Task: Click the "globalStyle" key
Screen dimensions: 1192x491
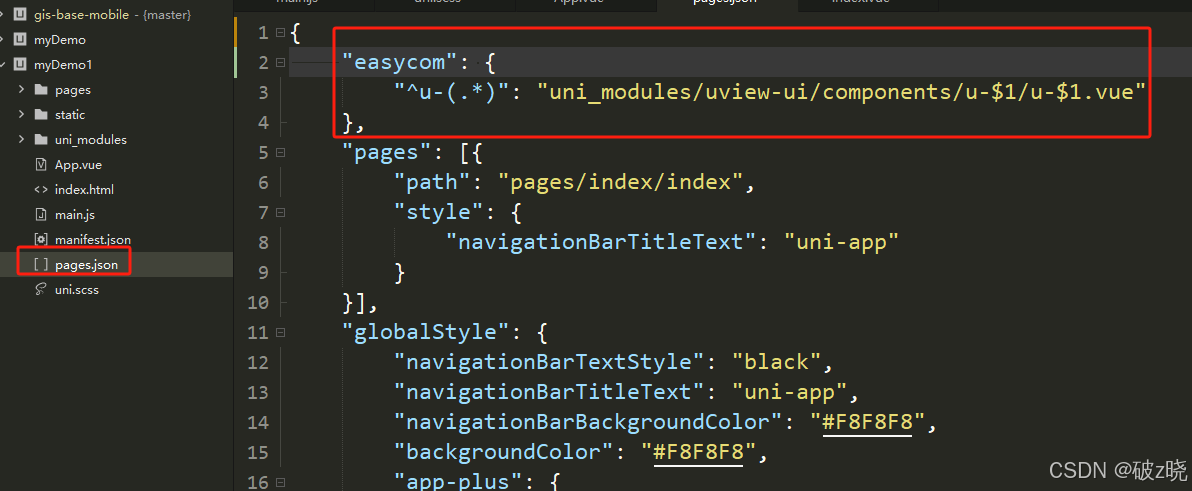Action: [426, 333]
